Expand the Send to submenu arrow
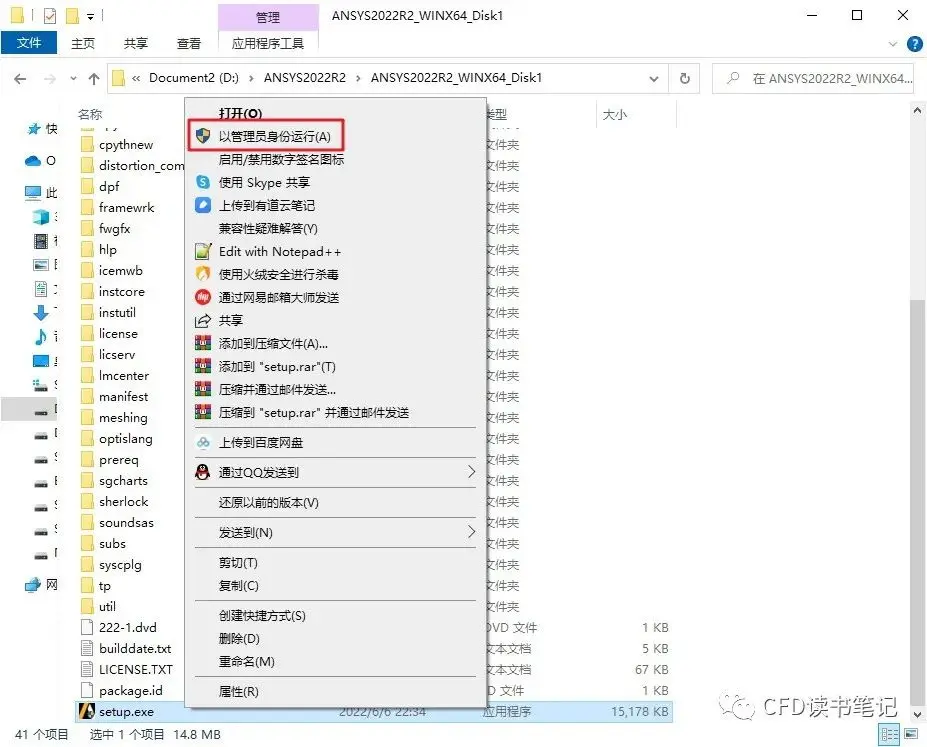The width and height of the screenshot is (927, 747). pos(471,532)
